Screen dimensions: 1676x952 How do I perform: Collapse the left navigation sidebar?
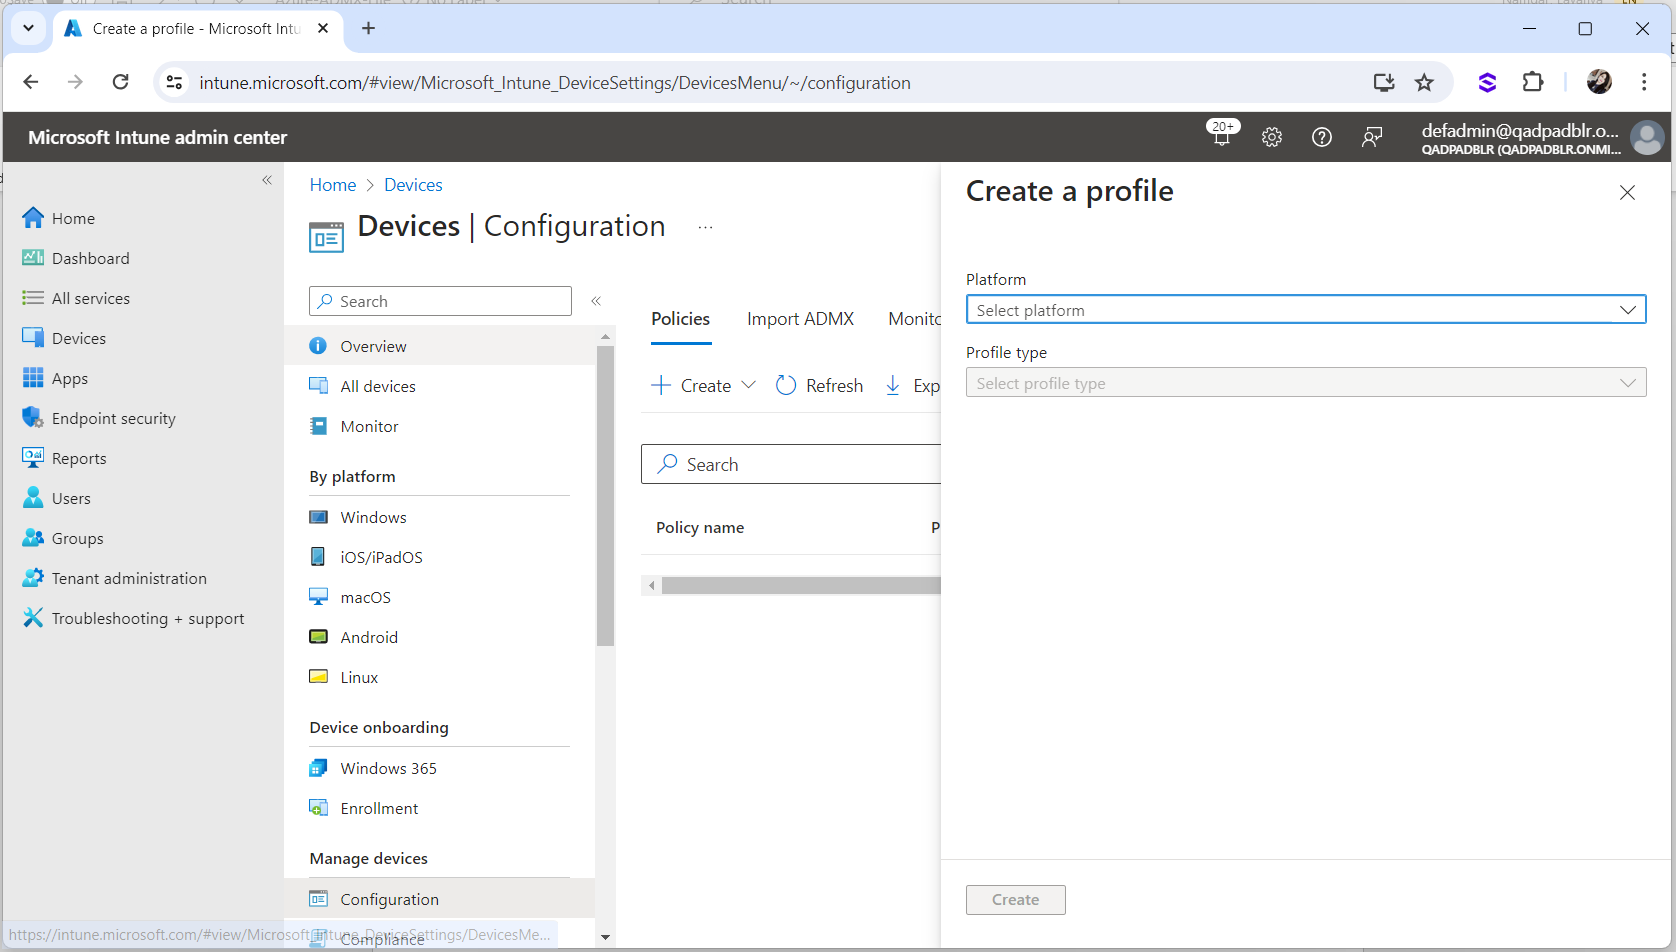(x=267, y=180)
